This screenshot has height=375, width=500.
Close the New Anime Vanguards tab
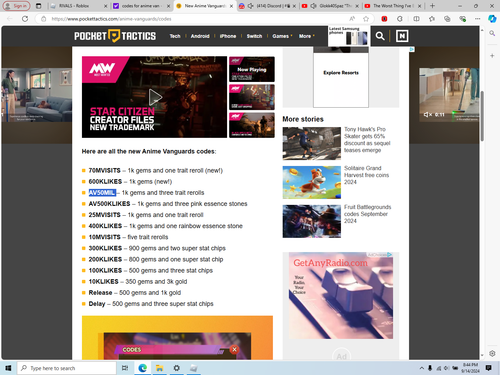231,6
